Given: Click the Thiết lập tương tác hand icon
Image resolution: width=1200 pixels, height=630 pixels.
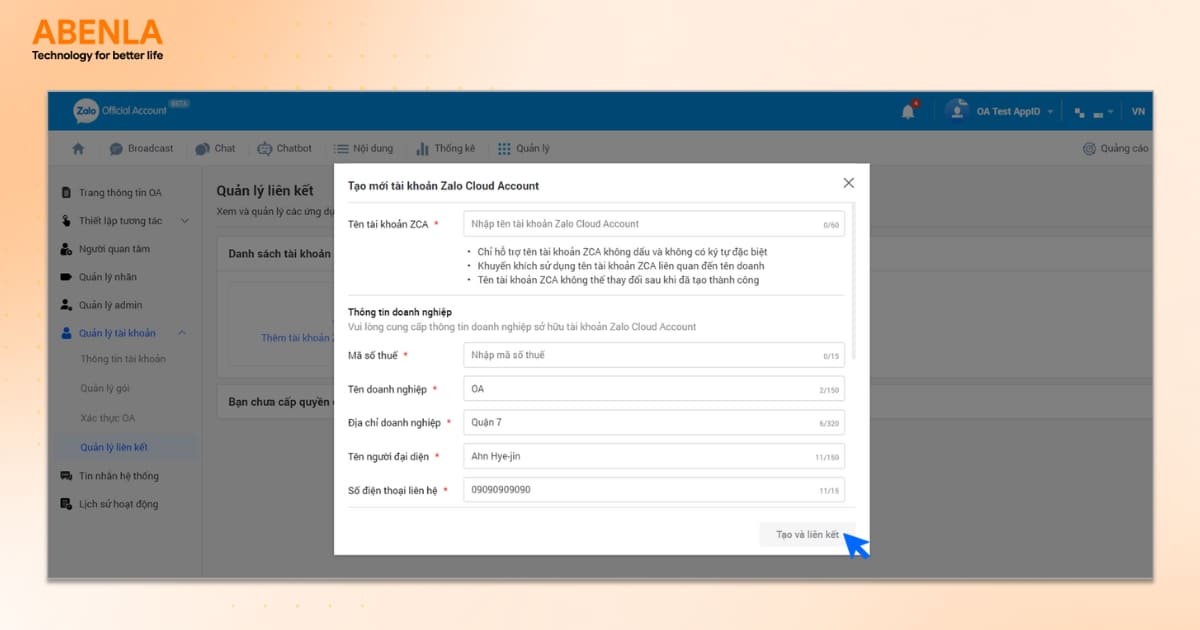Looking at the screenshot, I should 66,221.
